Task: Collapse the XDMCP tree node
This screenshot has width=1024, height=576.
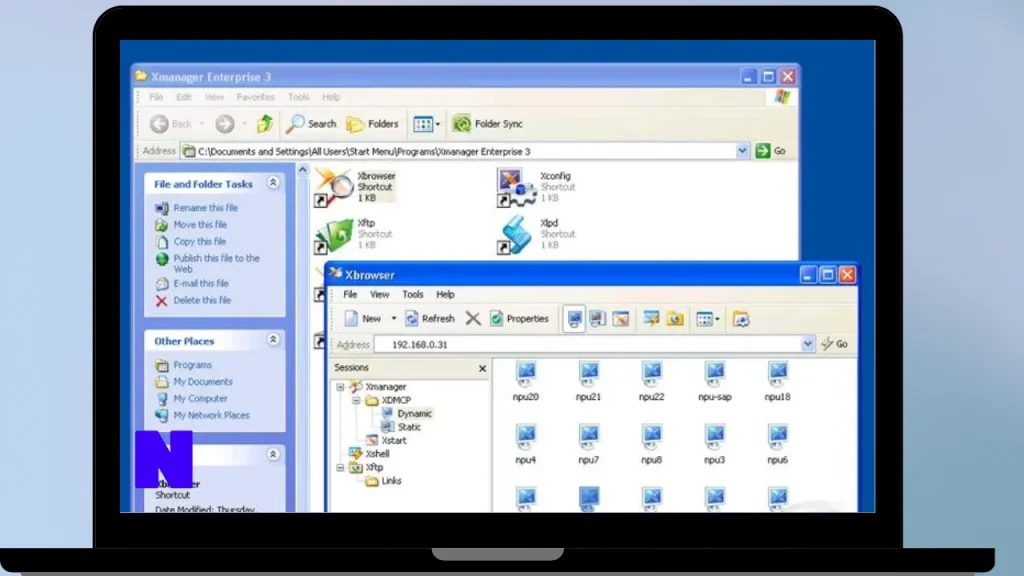Action: coord(356,400)
